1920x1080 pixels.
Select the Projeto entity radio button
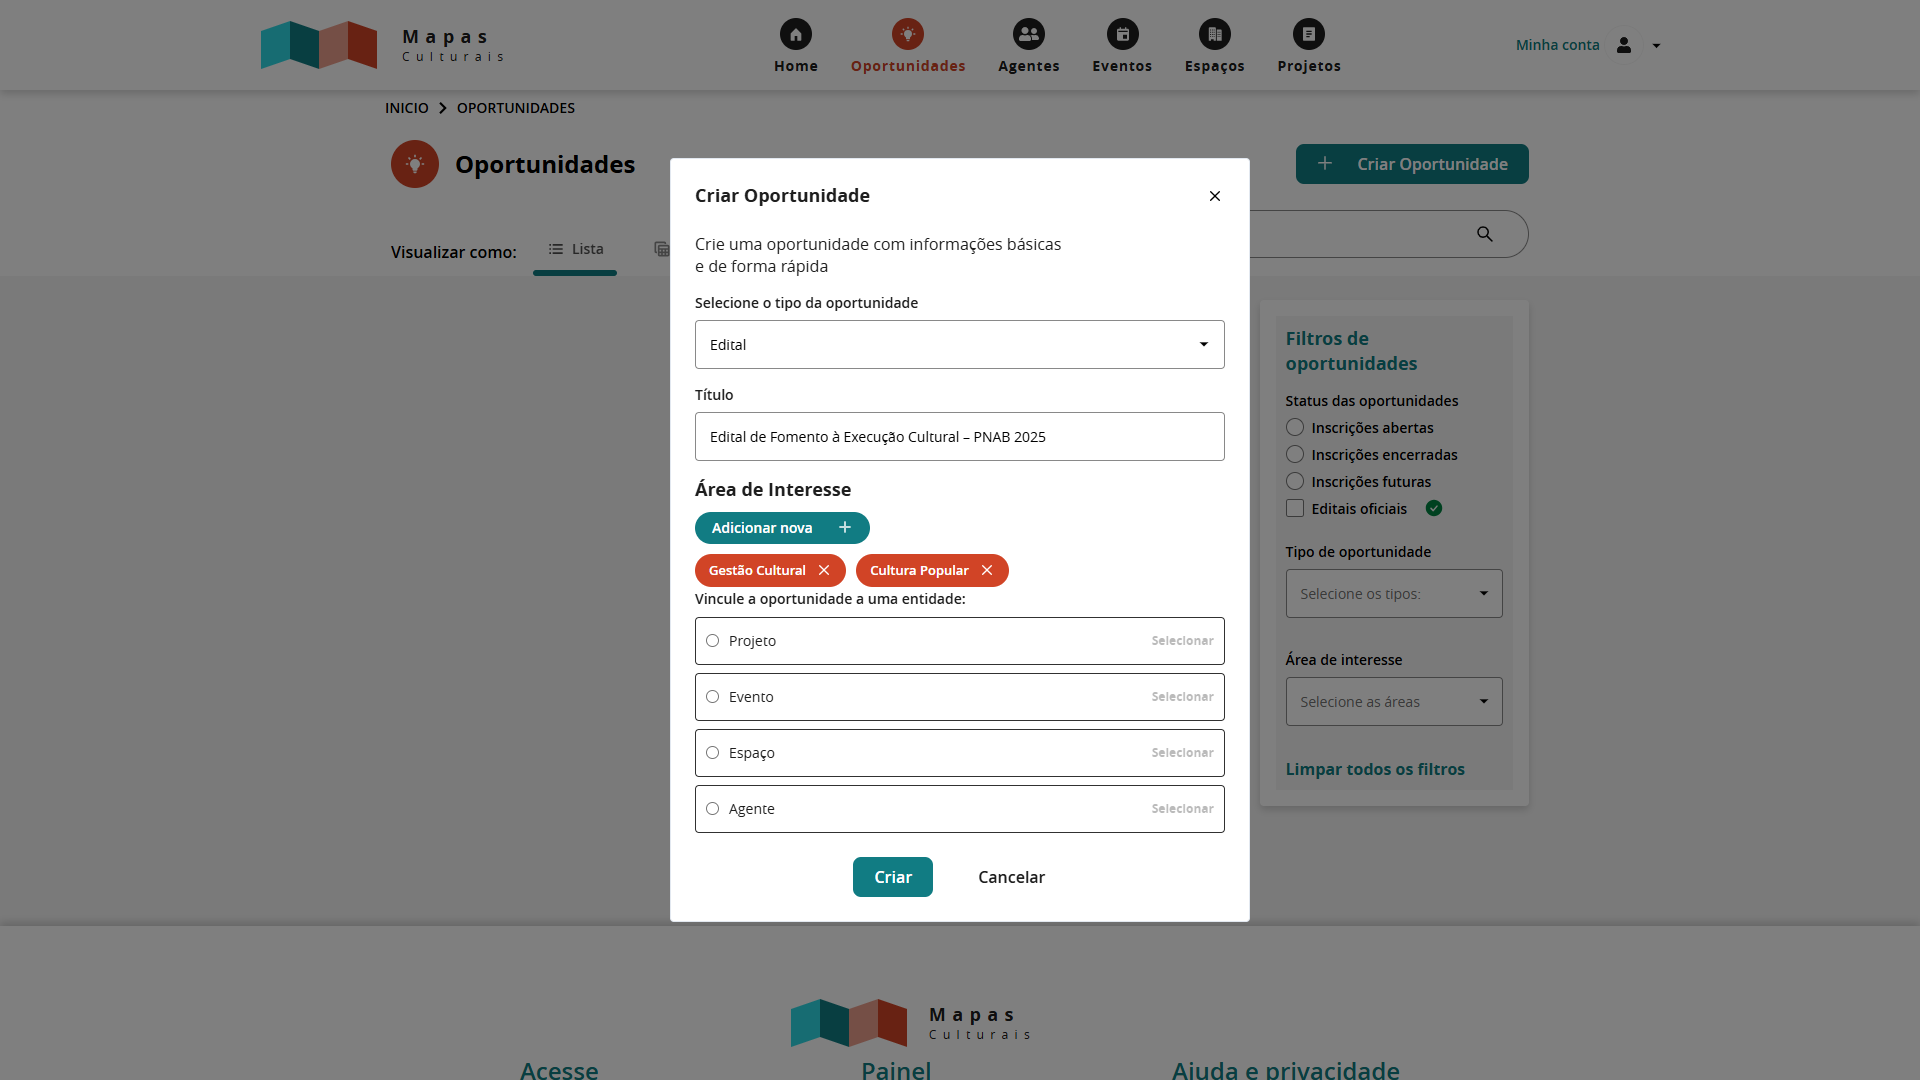pos(712,641)
